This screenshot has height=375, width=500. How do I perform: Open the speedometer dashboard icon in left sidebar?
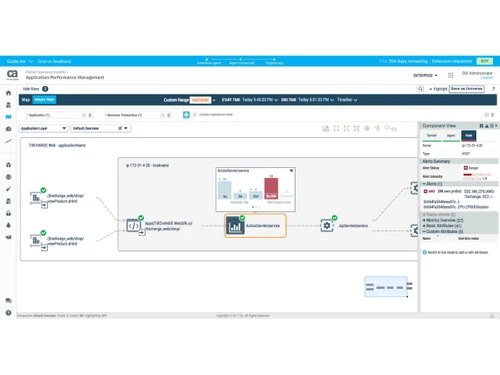pos(9,129)
